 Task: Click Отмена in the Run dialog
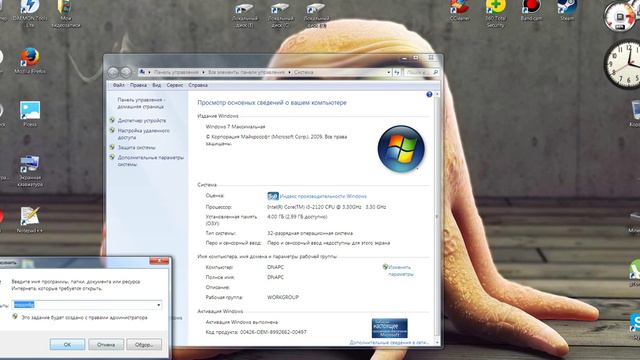click(x=106, y=344)
